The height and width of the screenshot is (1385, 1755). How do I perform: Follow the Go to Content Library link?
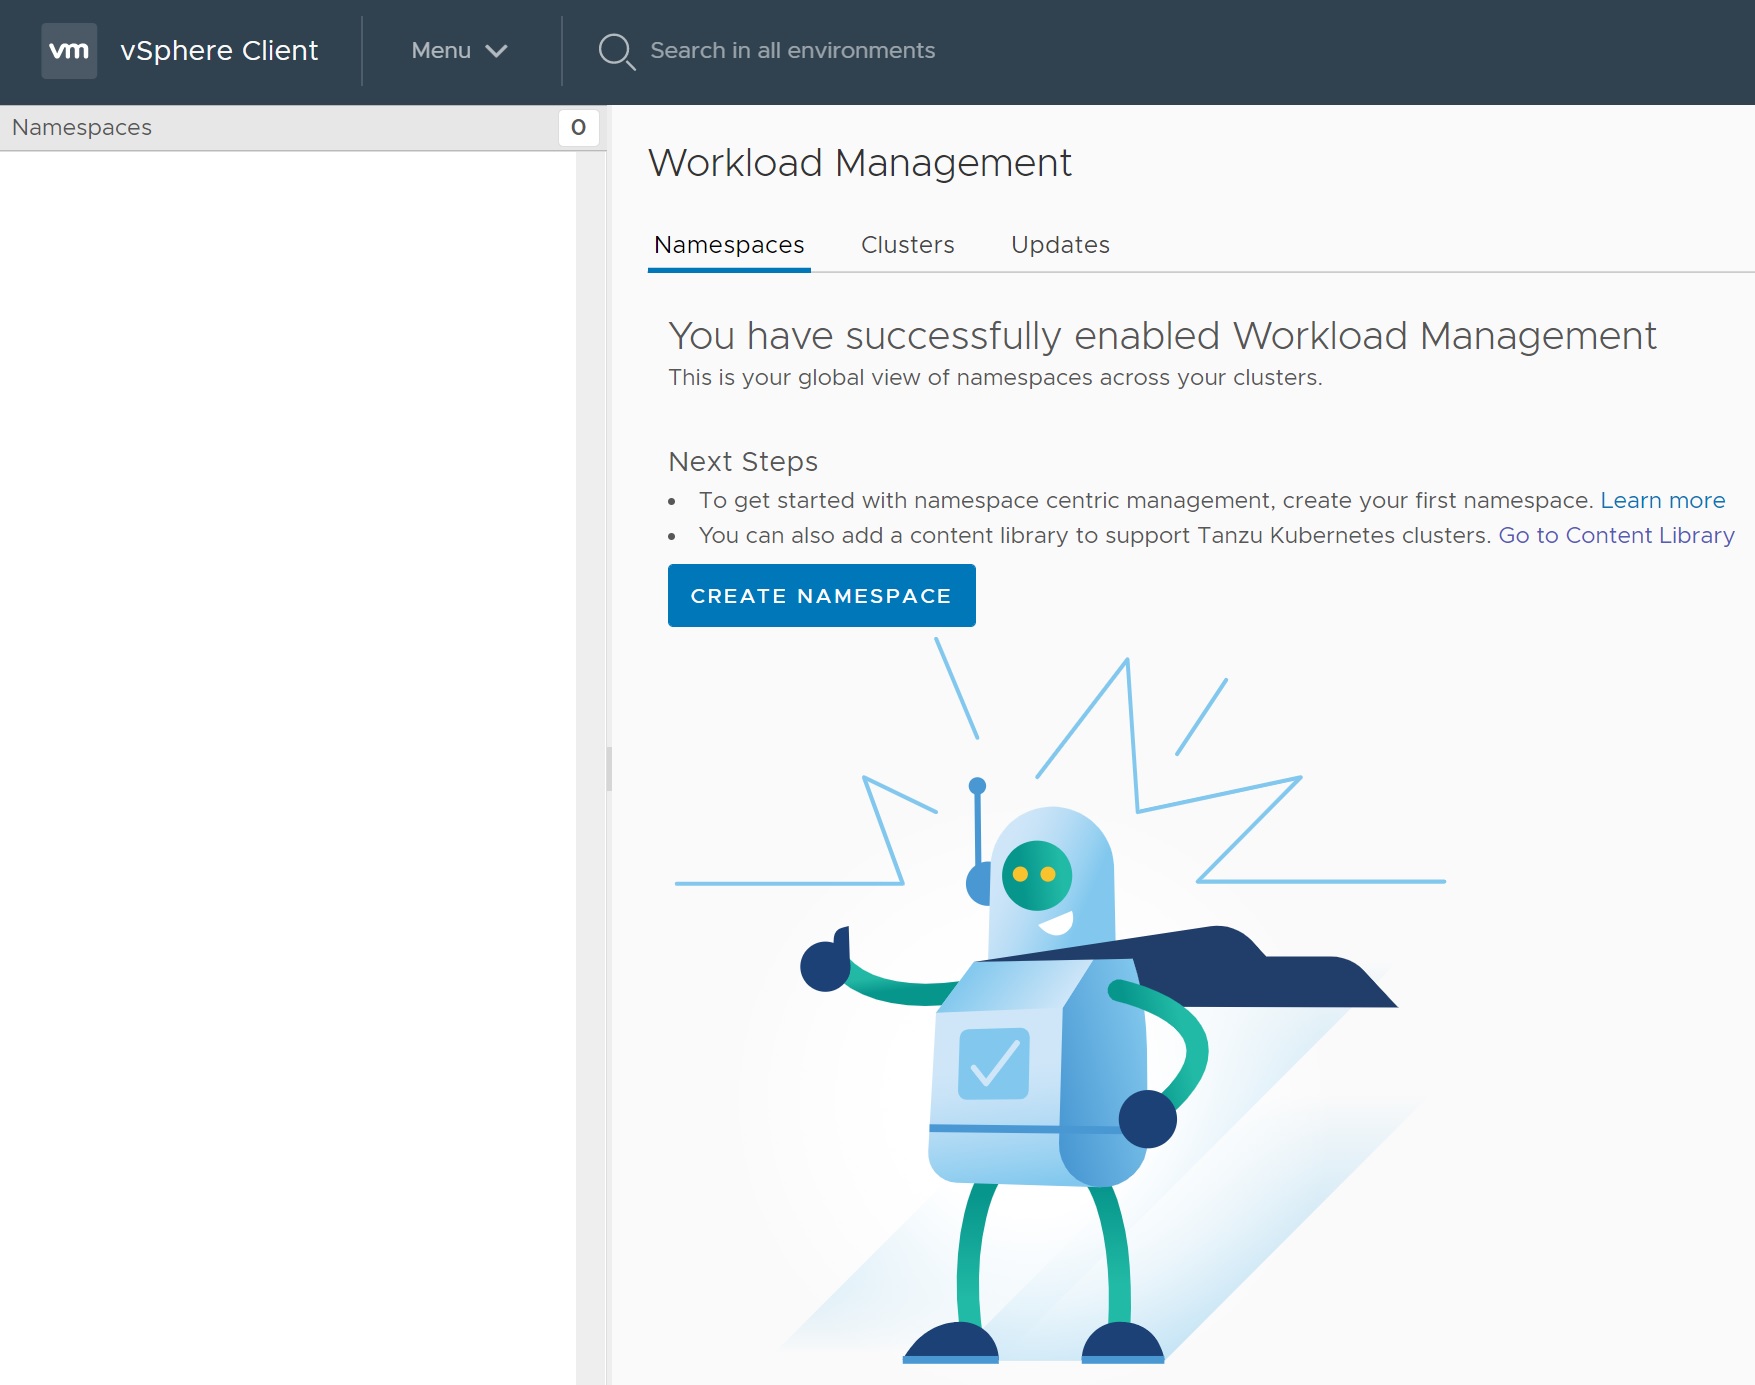click(1616, 535)
